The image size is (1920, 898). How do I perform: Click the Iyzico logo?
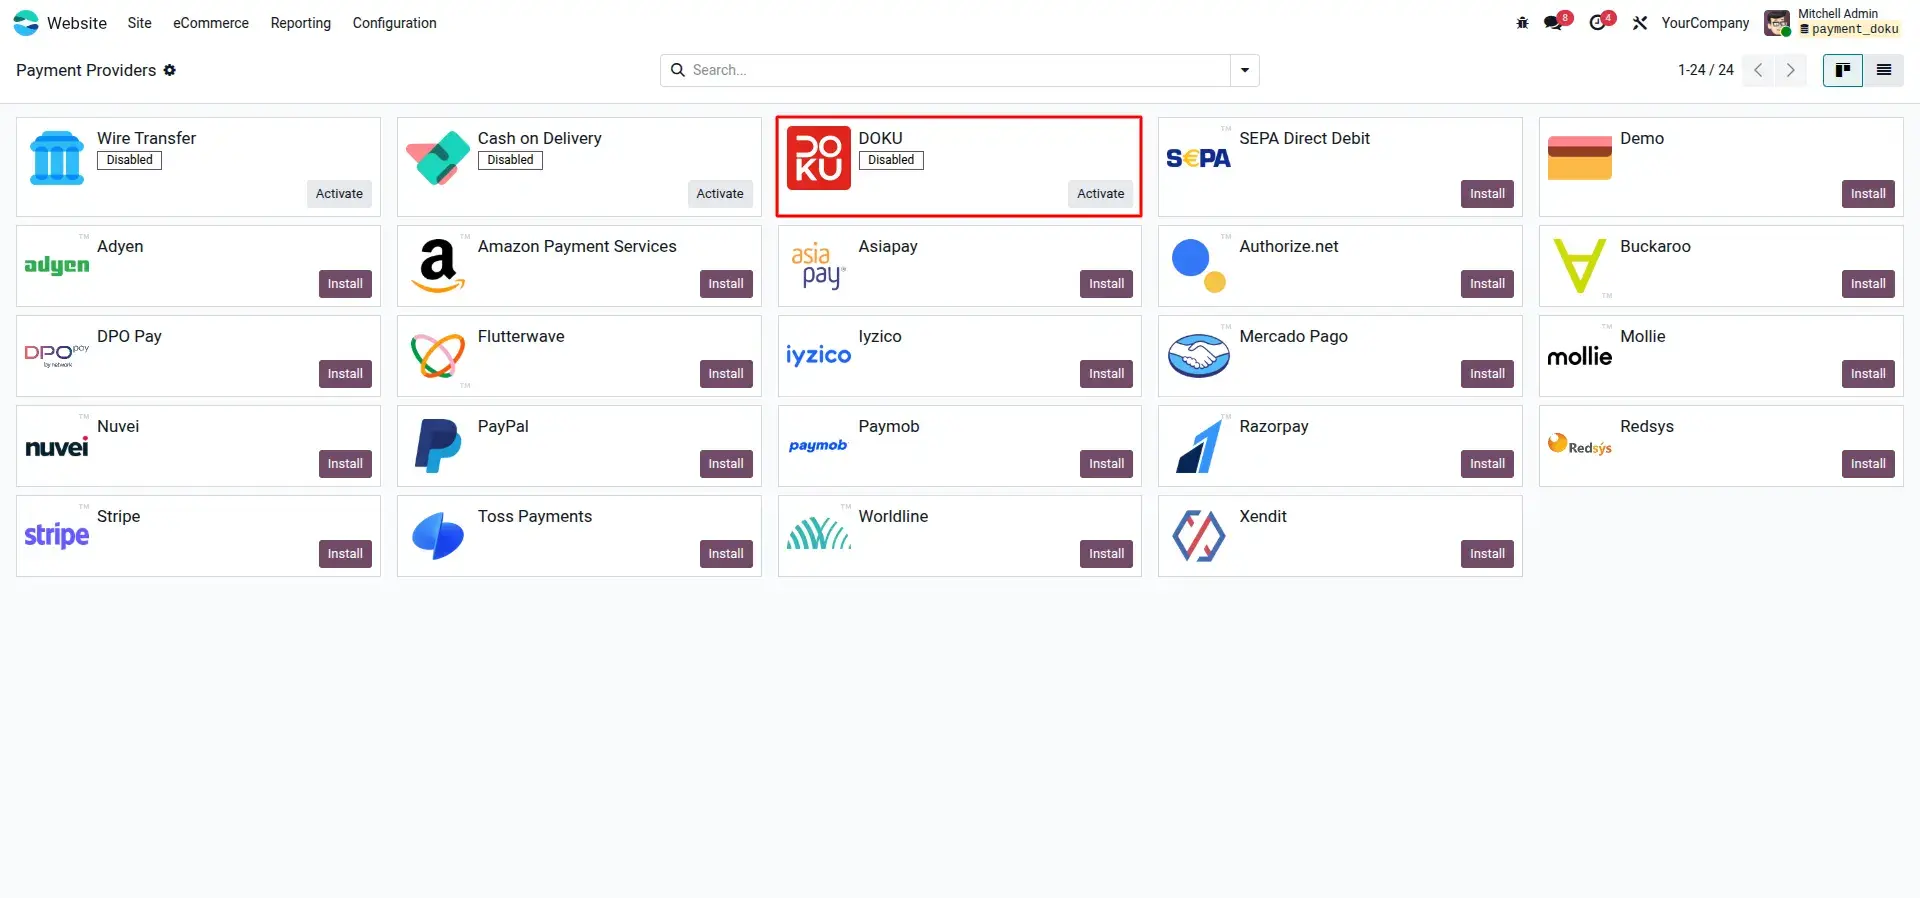click(818, 355)
